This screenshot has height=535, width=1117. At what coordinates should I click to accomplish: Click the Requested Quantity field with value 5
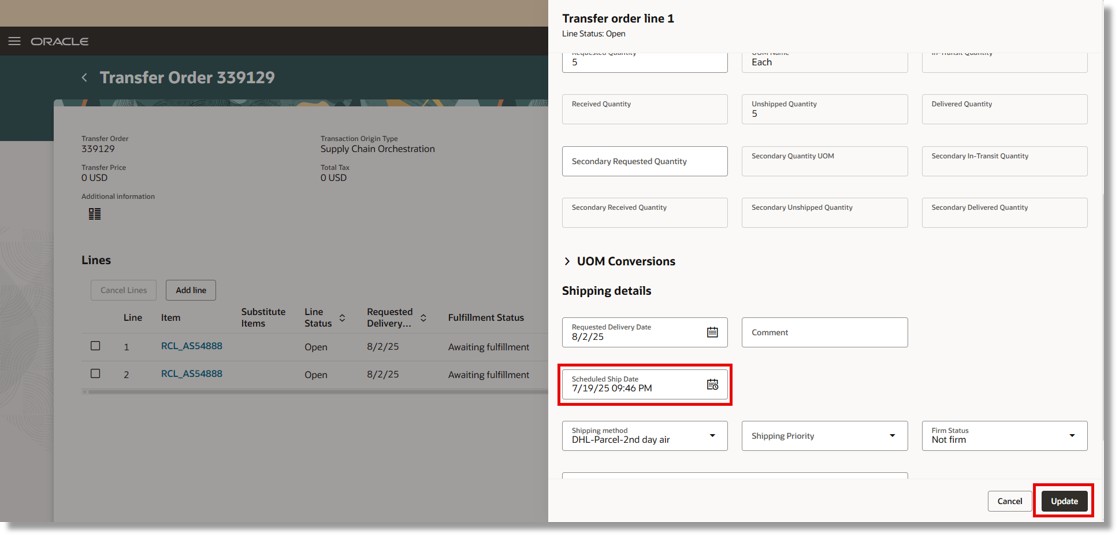(645, 62)
